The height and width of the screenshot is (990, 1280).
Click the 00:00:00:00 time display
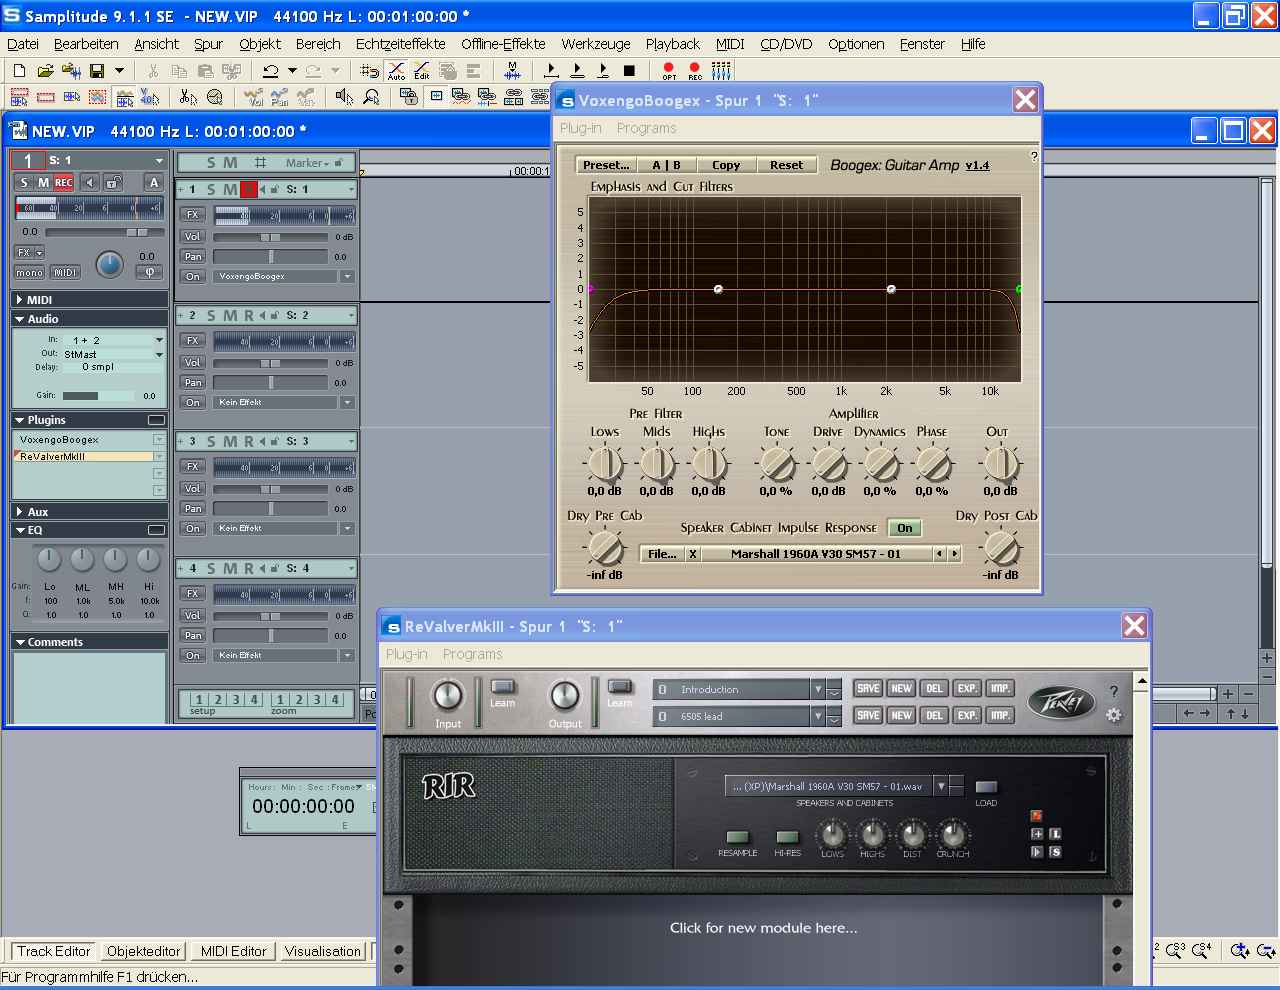point(303,806)
